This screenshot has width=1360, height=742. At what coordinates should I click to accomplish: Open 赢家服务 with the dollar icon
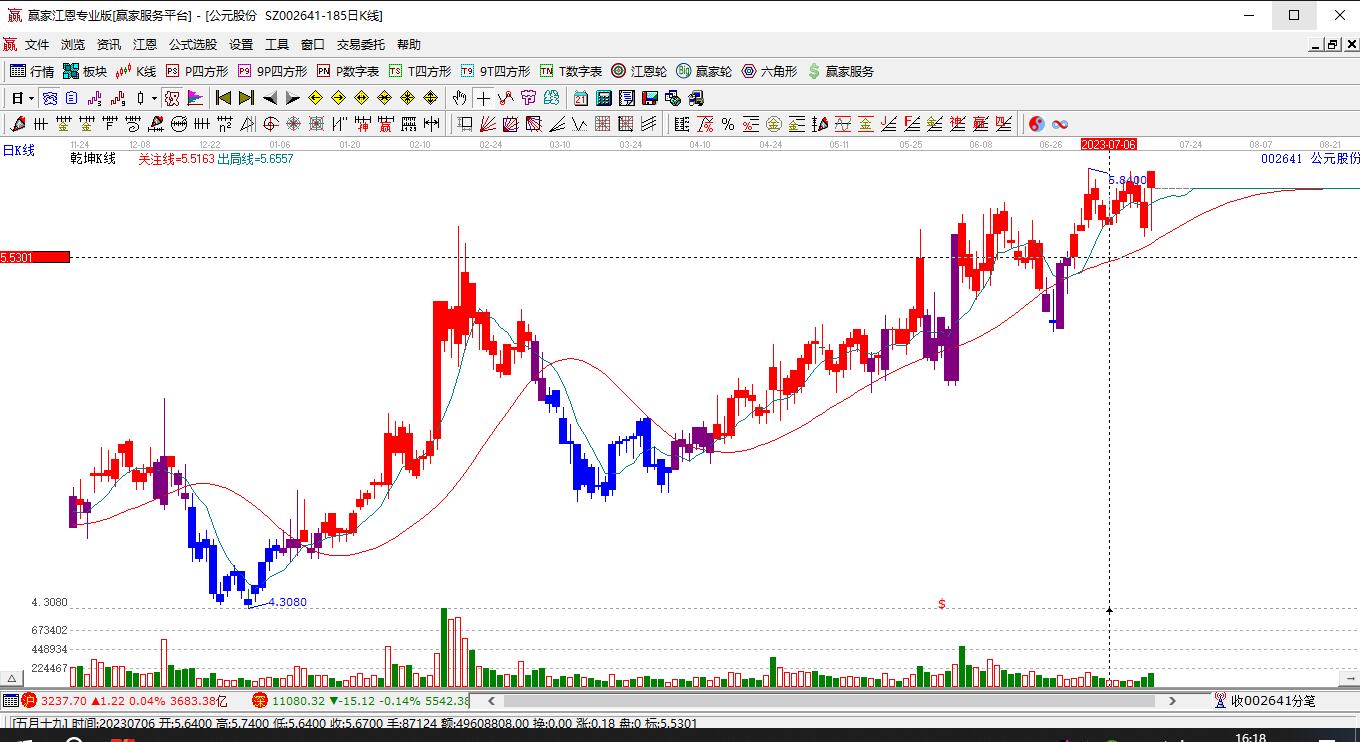click(x=840, y=71)
